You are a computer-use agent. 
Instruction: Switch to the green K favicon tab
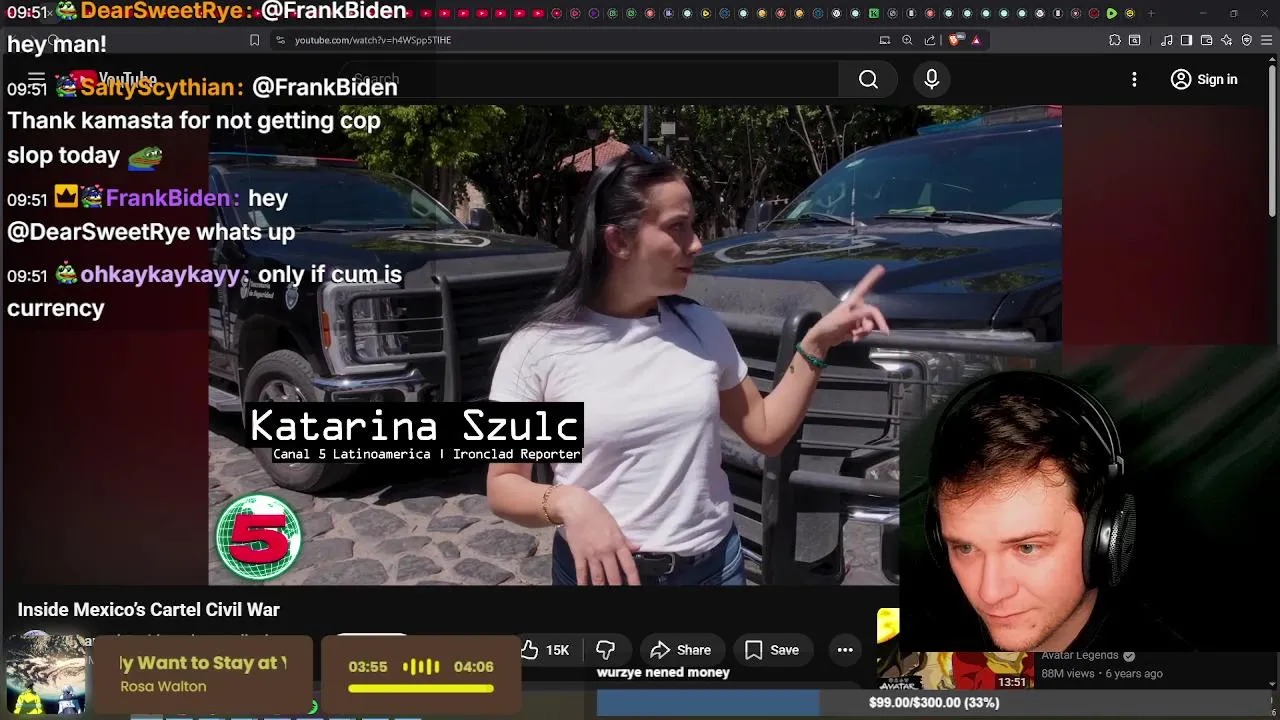coord(874,13)
